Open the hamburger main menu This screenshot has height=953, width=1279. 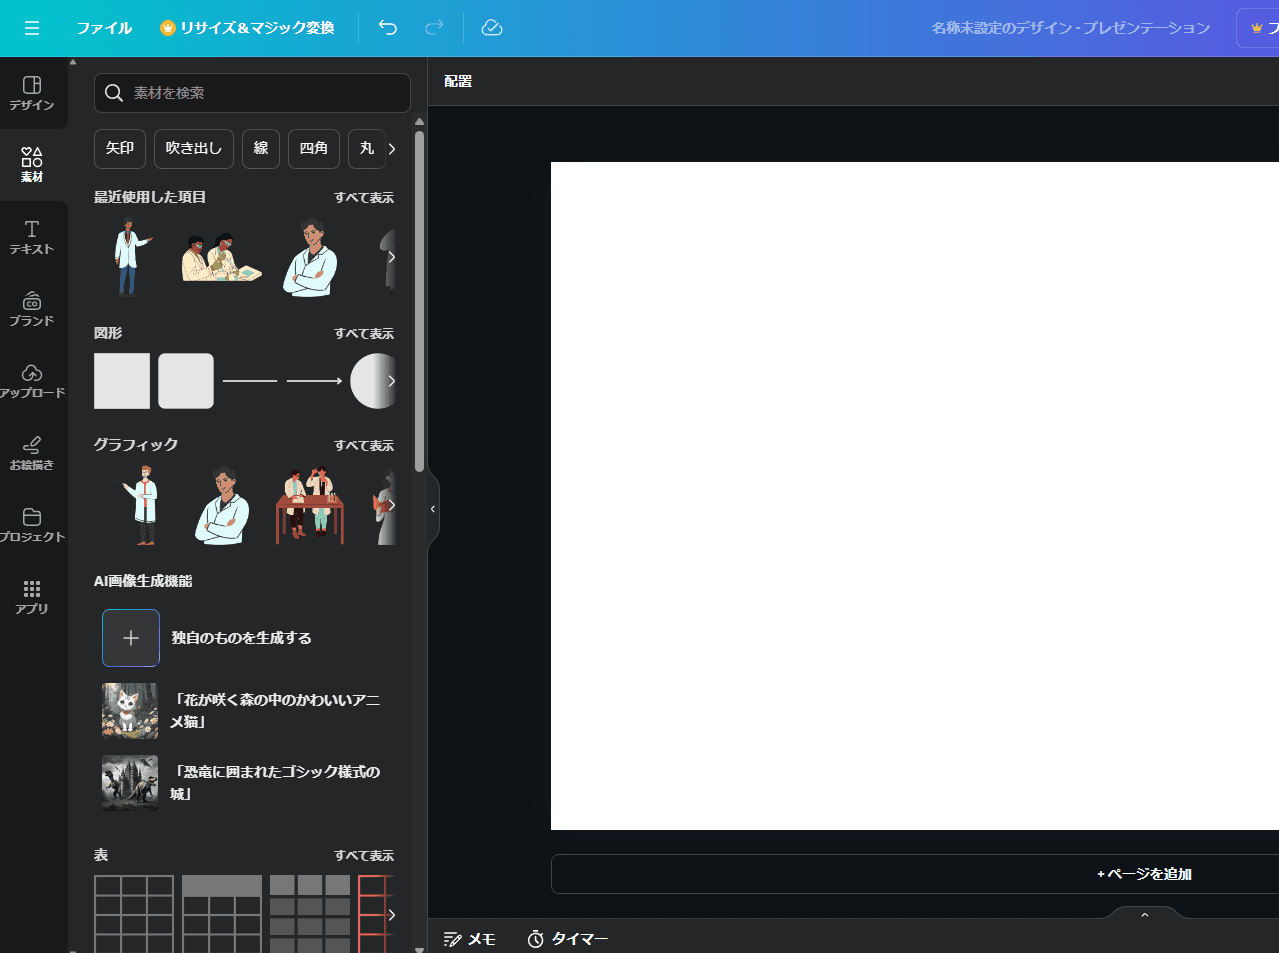point(32,28)
